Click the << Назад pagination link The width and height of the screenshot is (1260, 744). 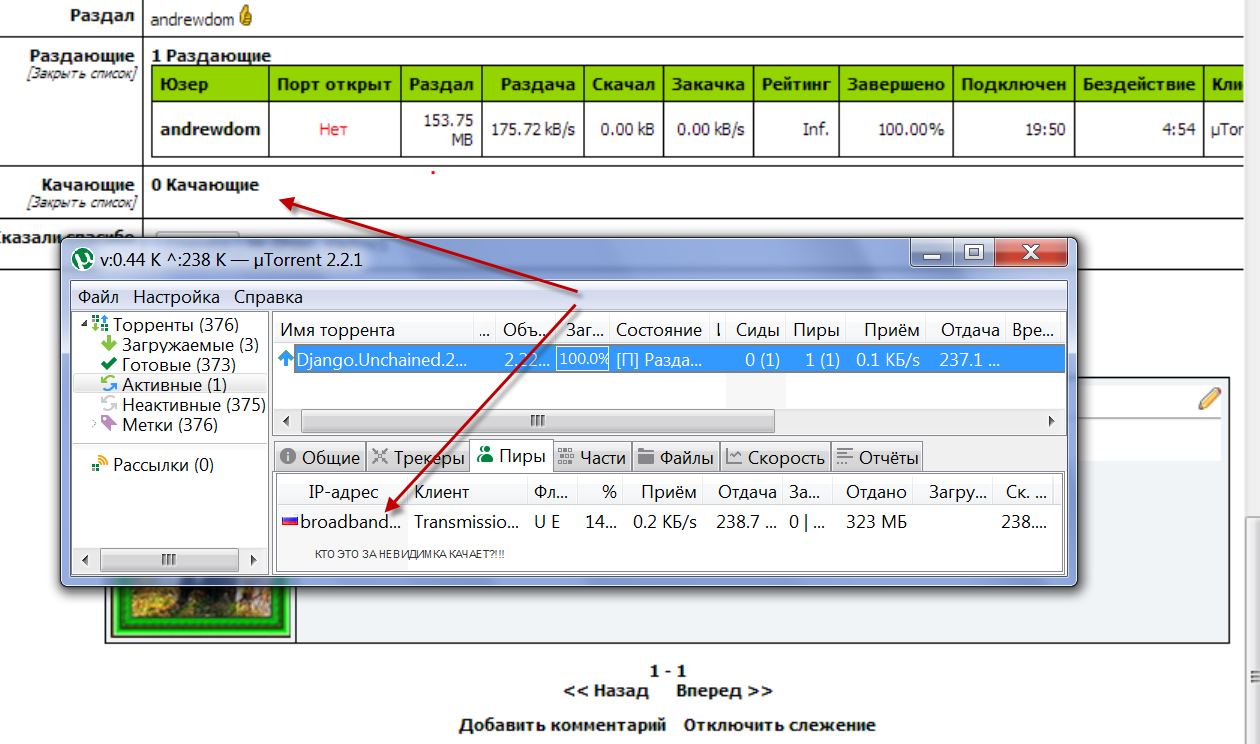(x=606, y=690)
